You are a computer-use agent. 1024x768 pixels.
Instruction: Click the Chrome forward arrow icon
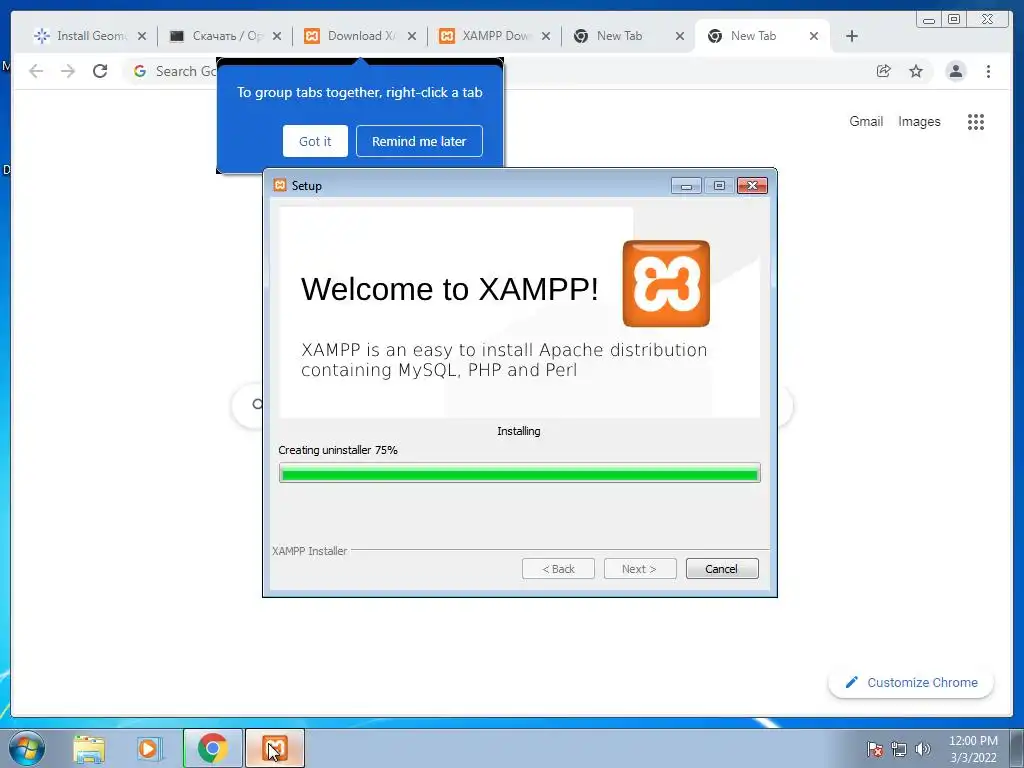[68, 71]
